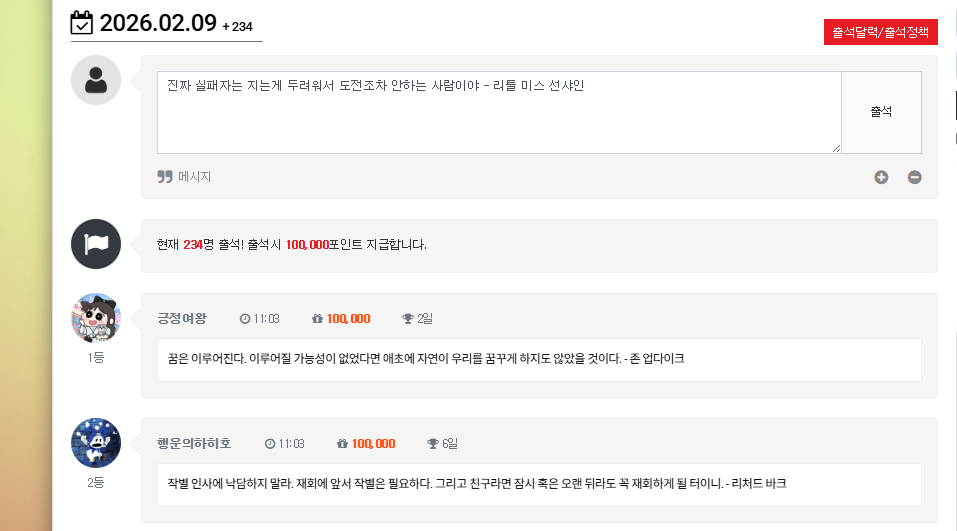Open the 출석달력/출석정책 red button
Viewport: 957px width, 531px height.
point(881,32)
